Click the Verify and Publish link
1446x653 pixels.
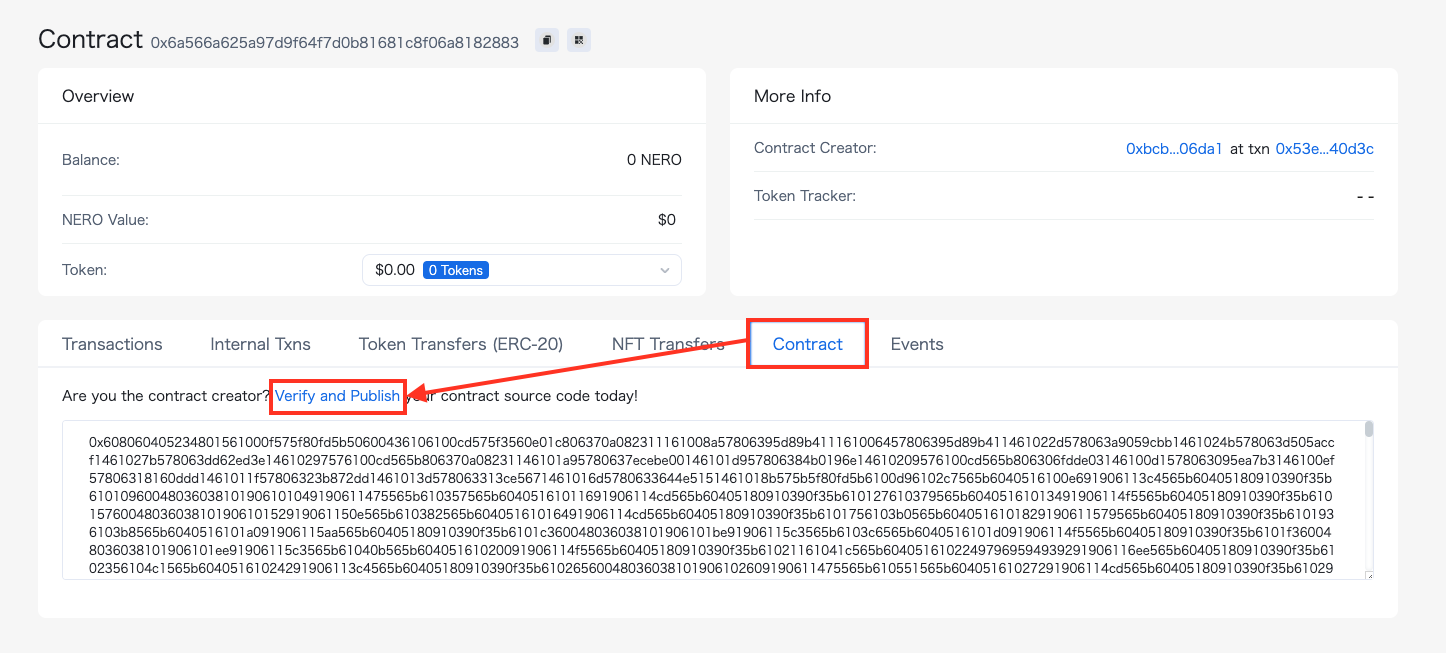pos(337,396)
